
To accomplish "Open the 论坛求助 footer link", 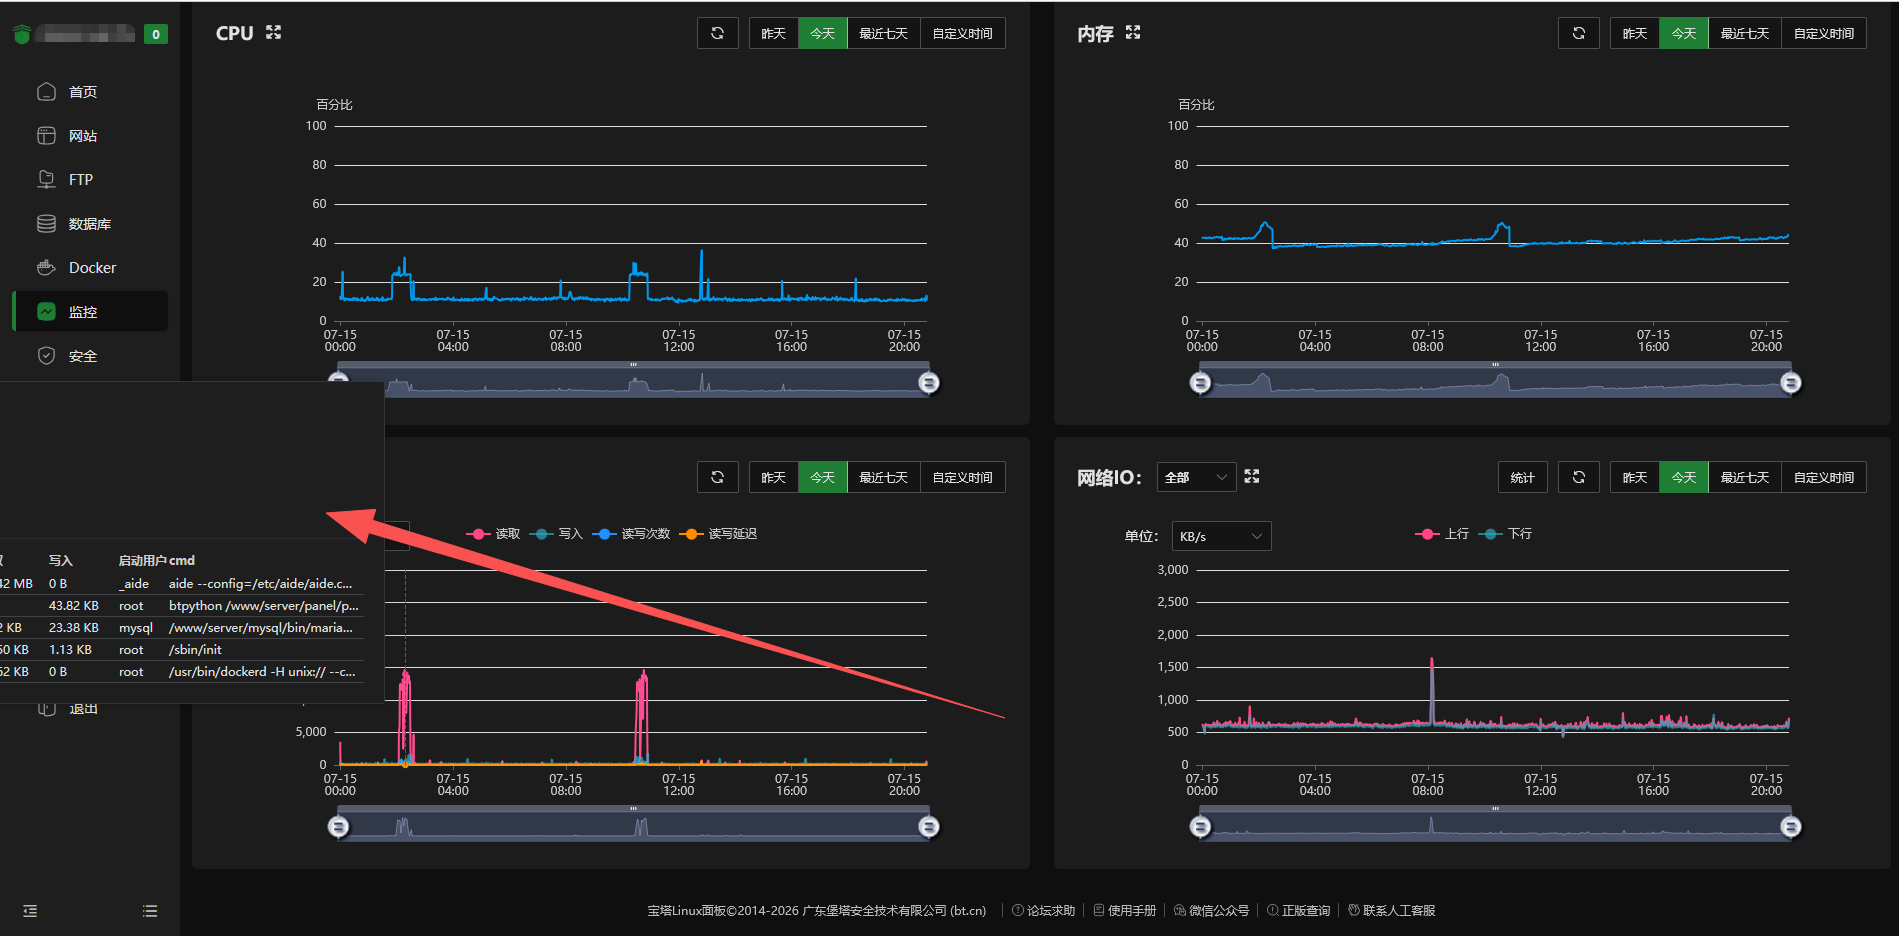I will point(1044,911).
